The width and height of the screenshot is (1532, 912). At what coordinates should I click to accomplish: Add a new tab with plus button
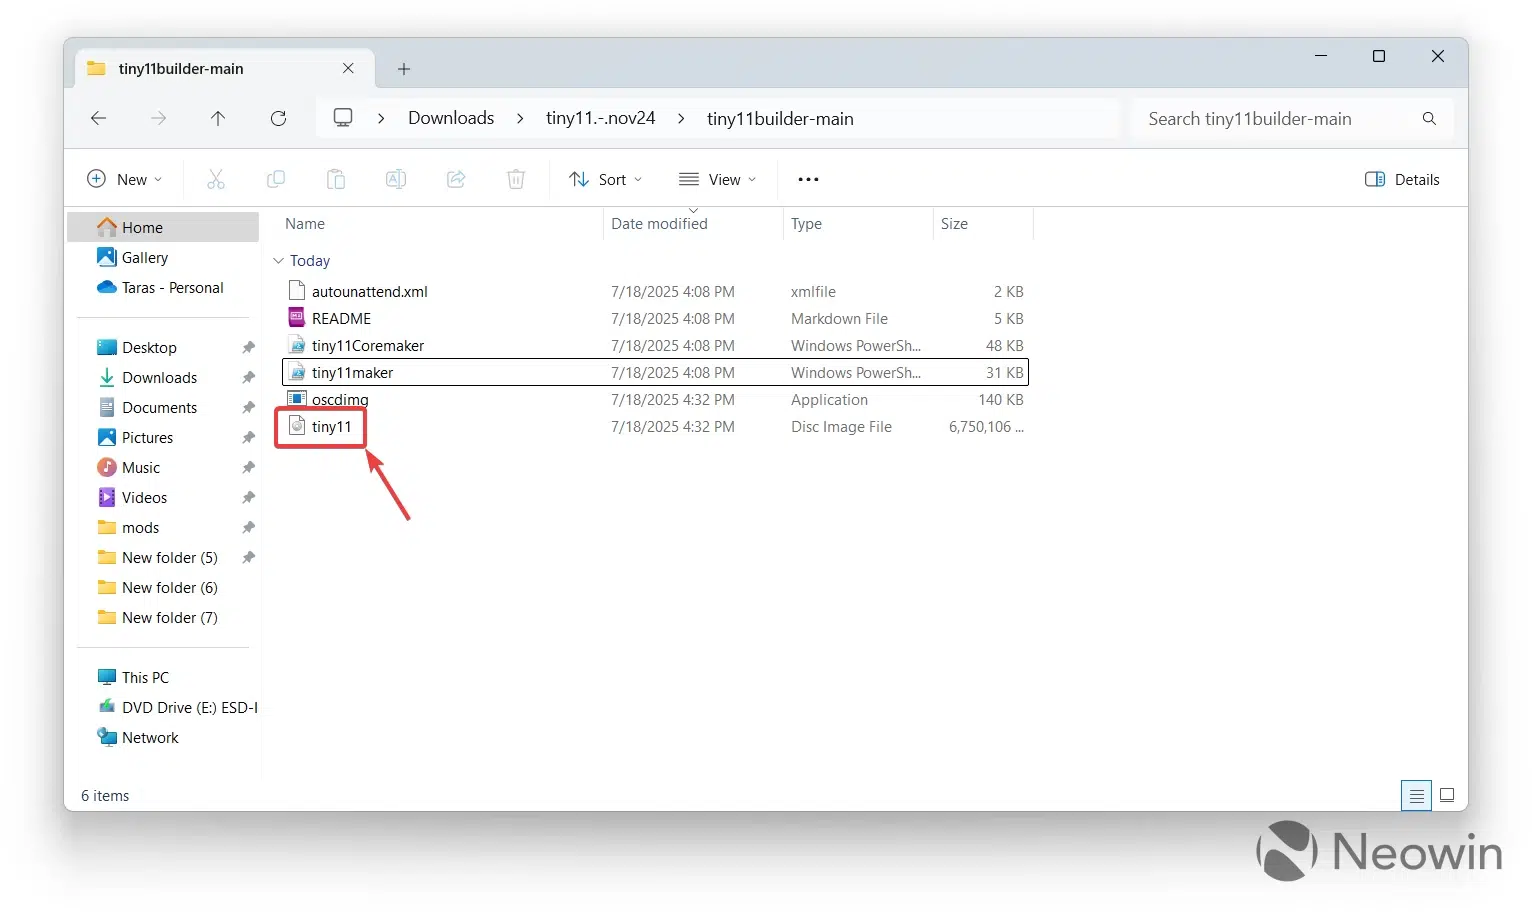click(404, 69)
